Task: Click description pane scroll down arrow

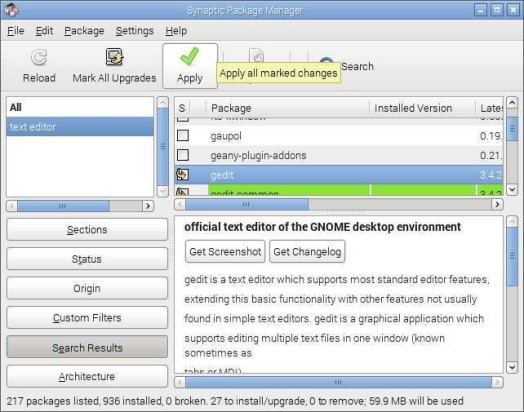Action: click(512, 367)
